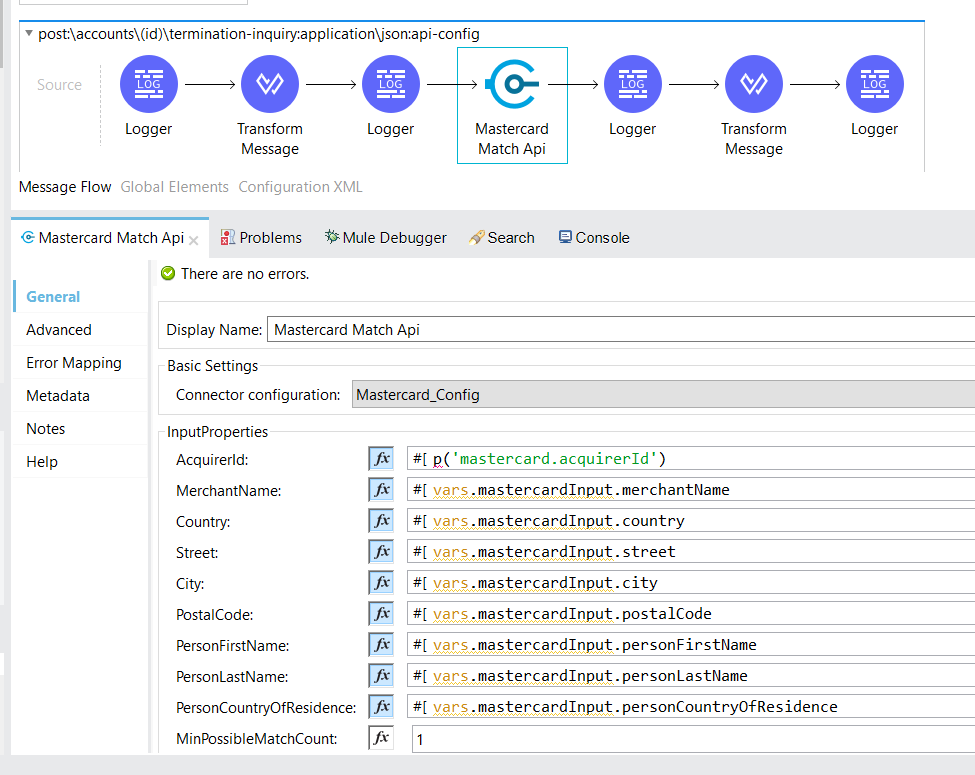975x775 pixels.
Task: Open the Advanced settings section
Action: pyautogui.click(x=80, y=330)
